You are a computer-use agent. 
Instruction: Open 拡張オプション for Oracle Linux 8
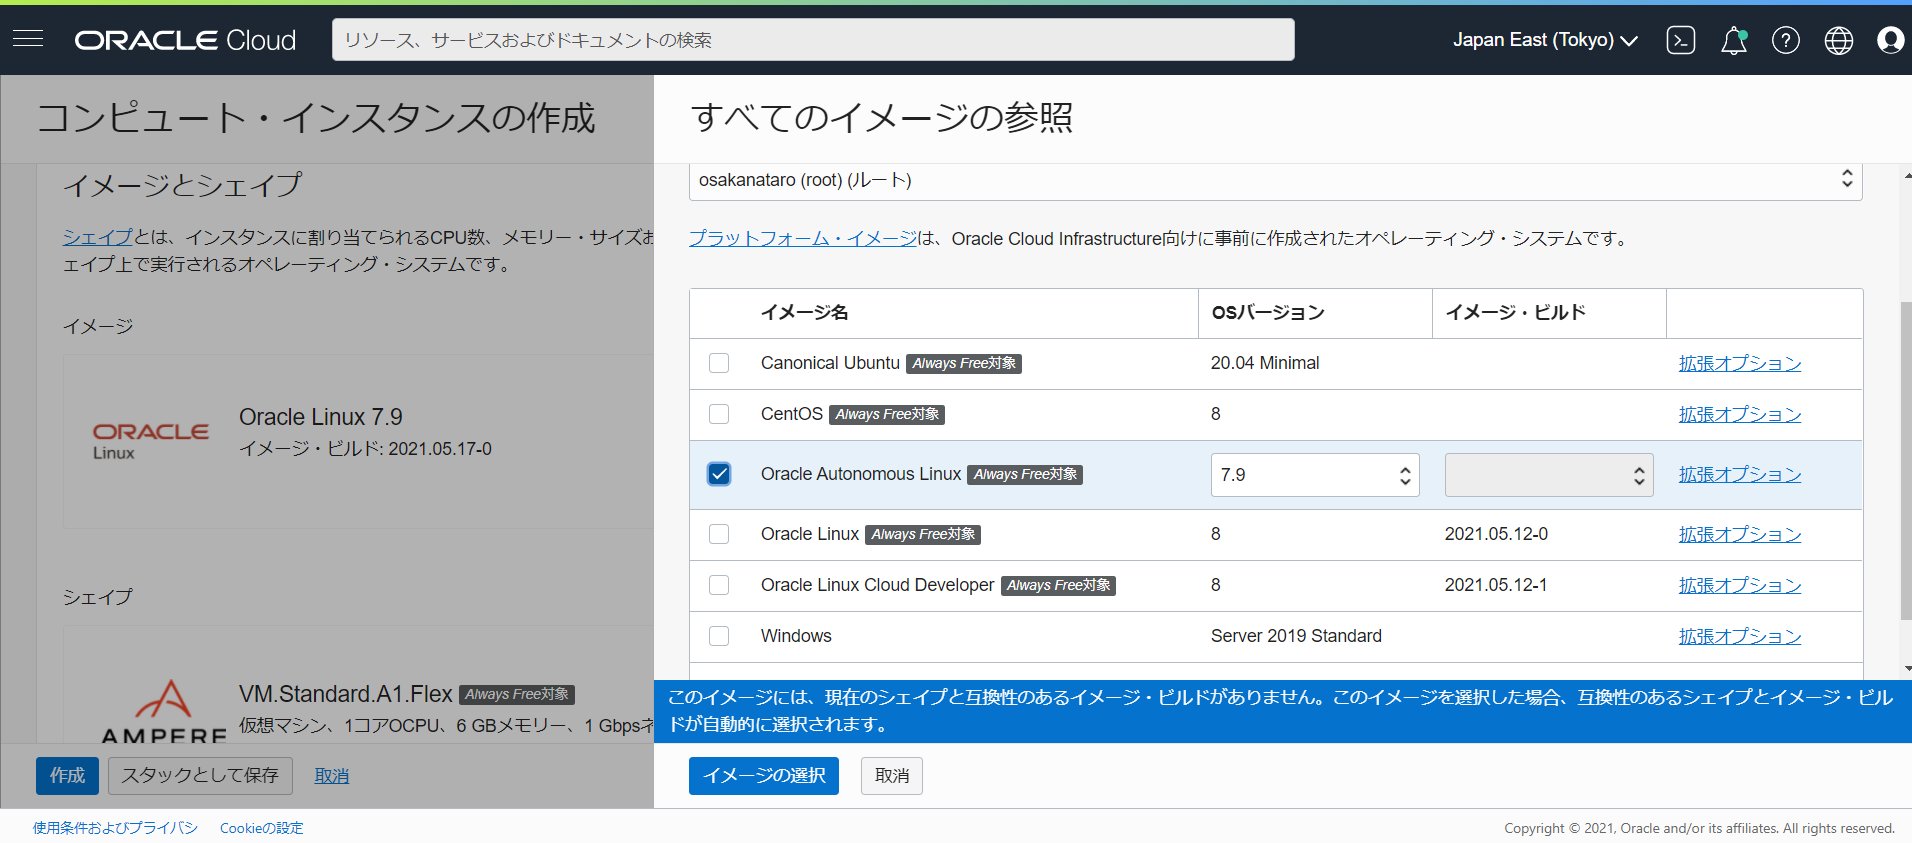coord(1740,534)
